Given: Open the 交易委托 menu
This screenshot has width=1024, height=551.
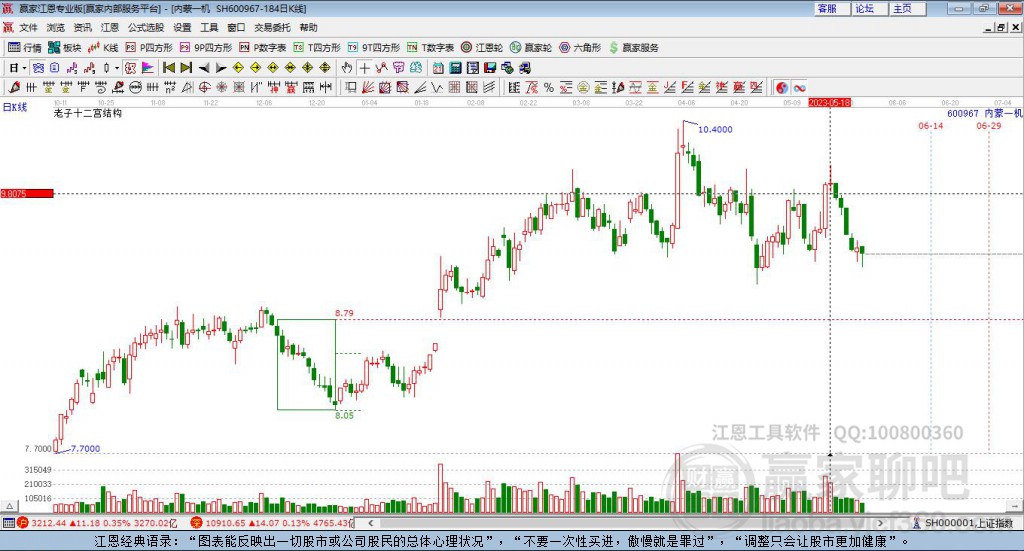Looking at the screenshot, I should pos(272,27).
